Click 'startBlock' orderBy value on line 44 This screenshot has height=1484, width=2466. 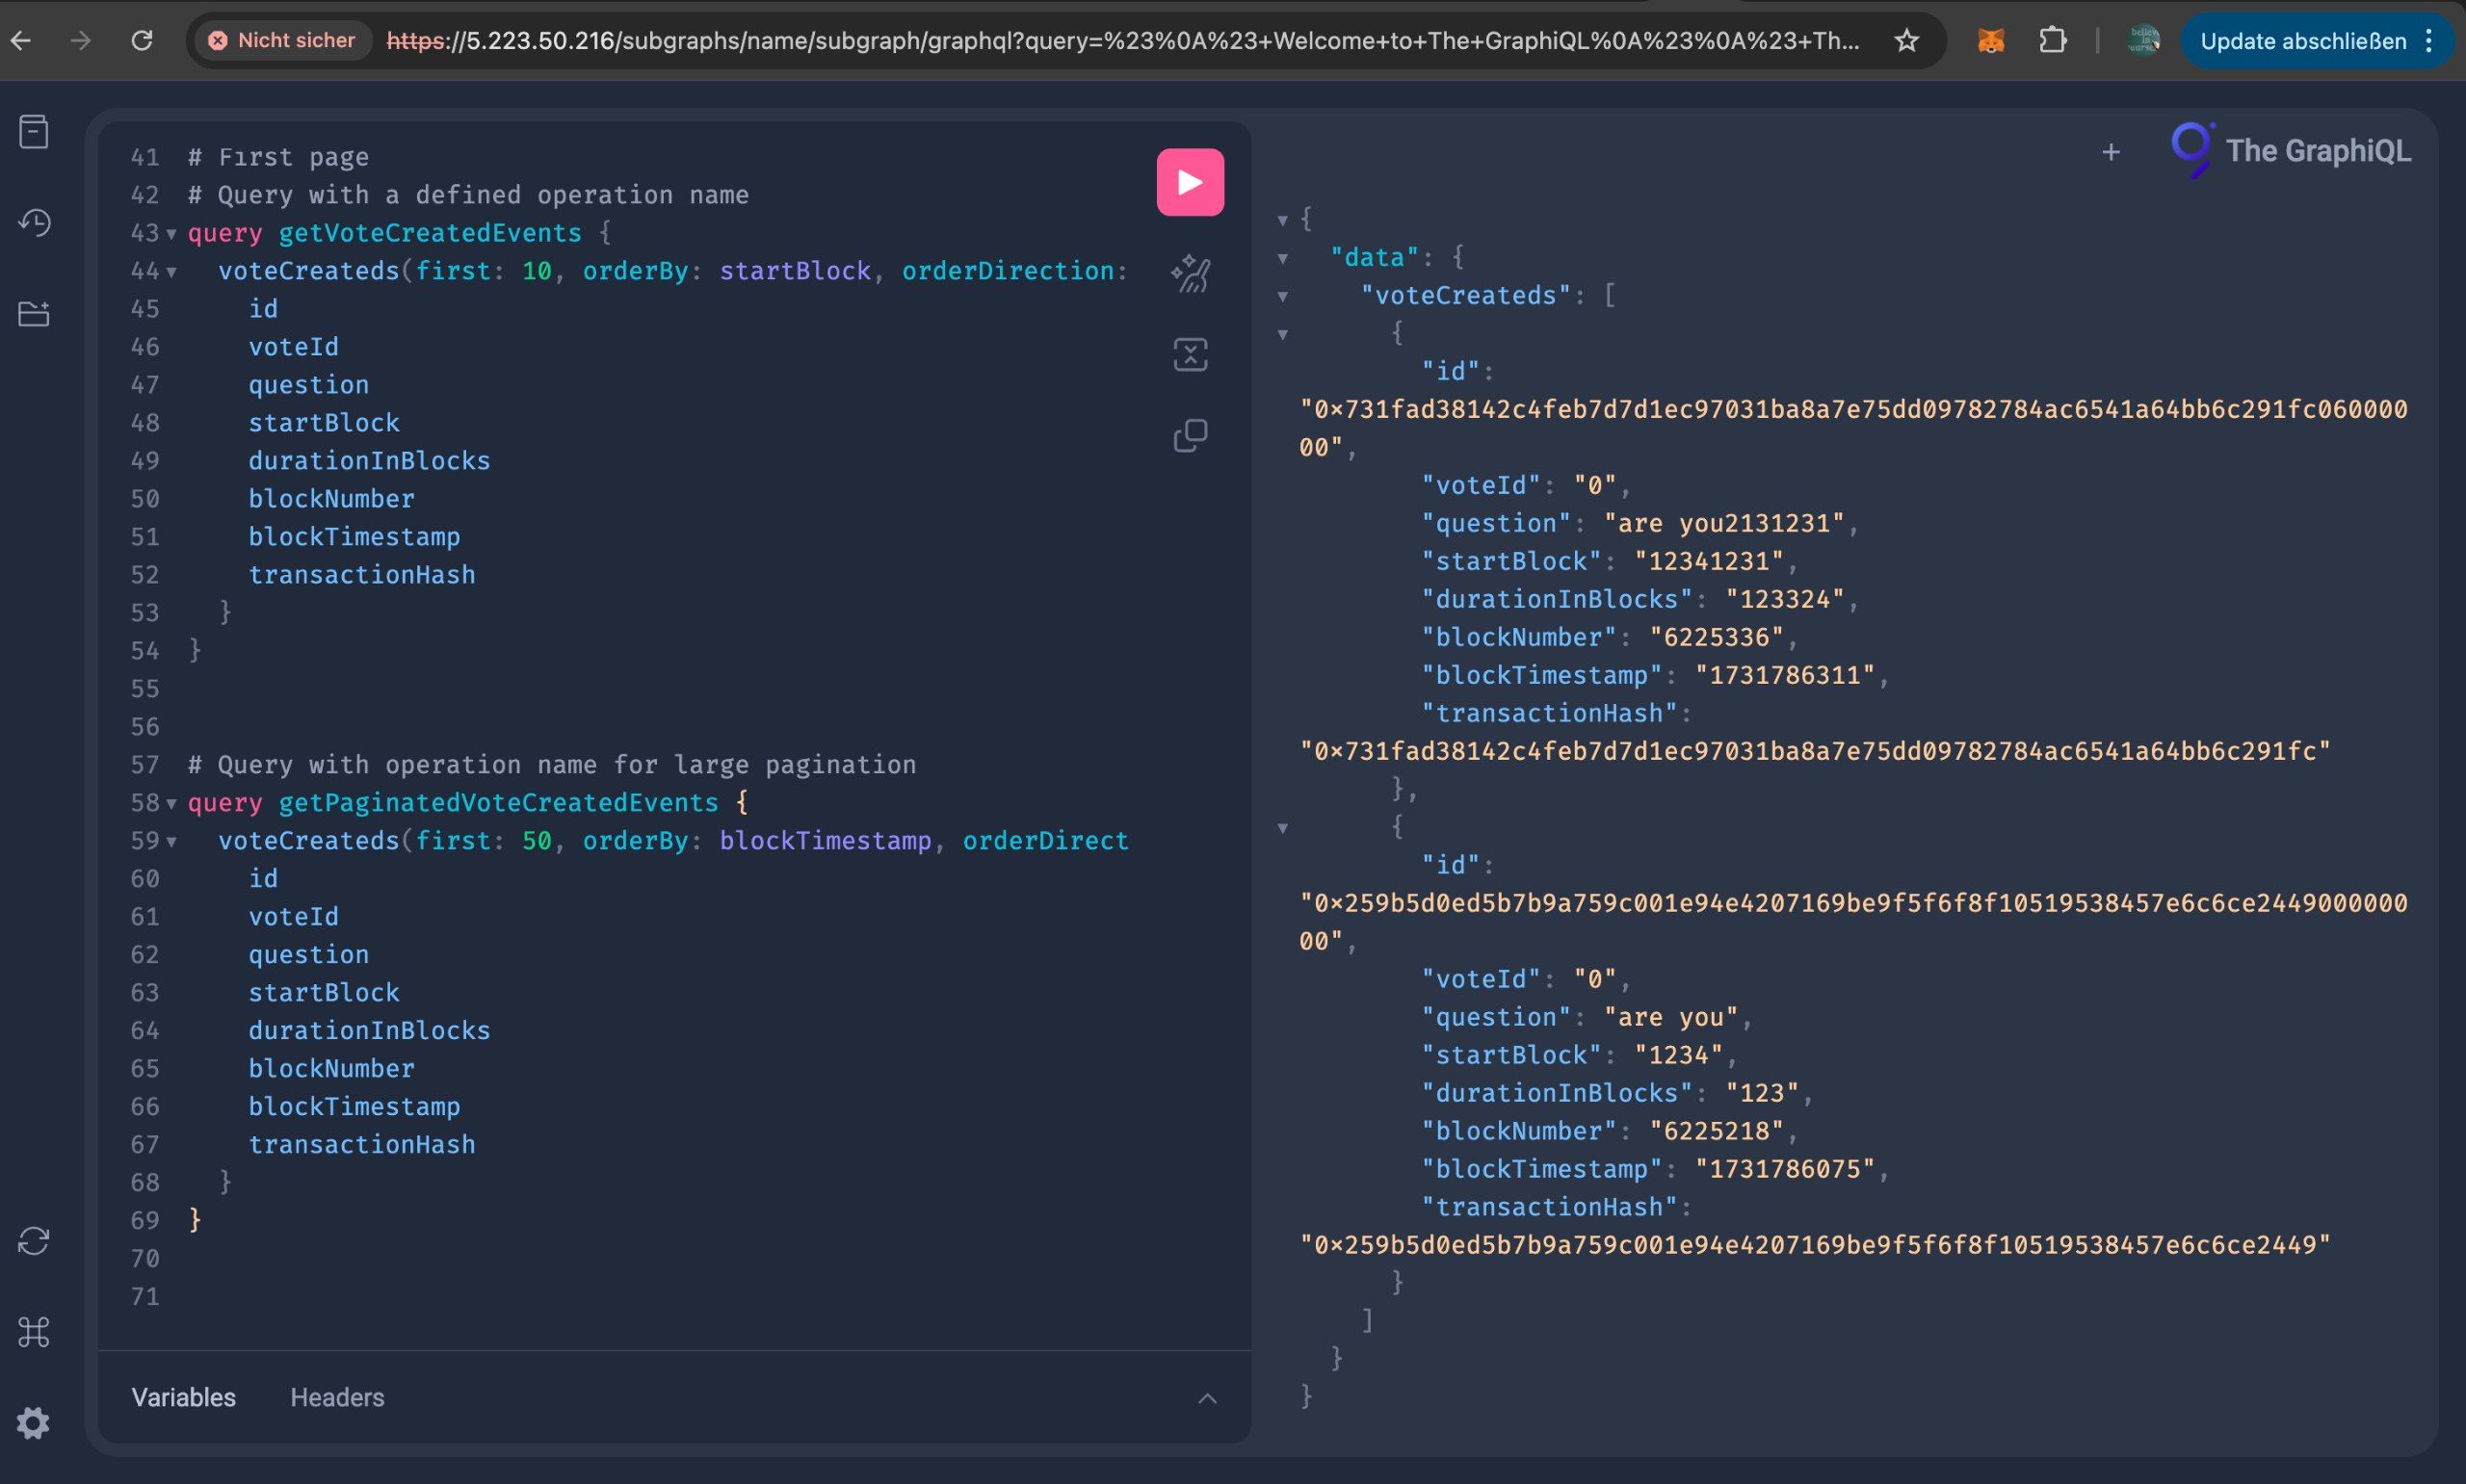coord(795,271)
